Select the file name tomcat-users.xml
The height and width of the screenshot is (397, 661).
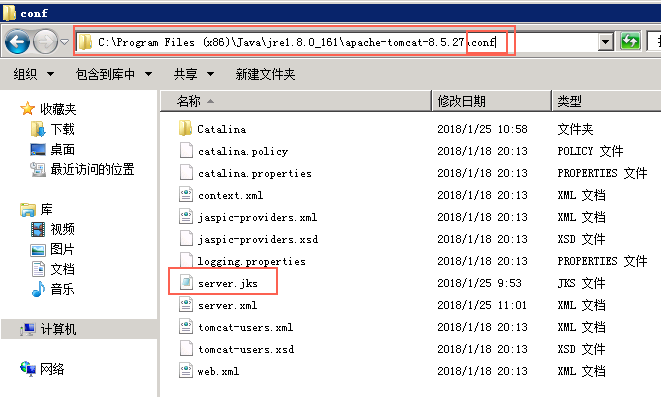click(x=246, y=327)
